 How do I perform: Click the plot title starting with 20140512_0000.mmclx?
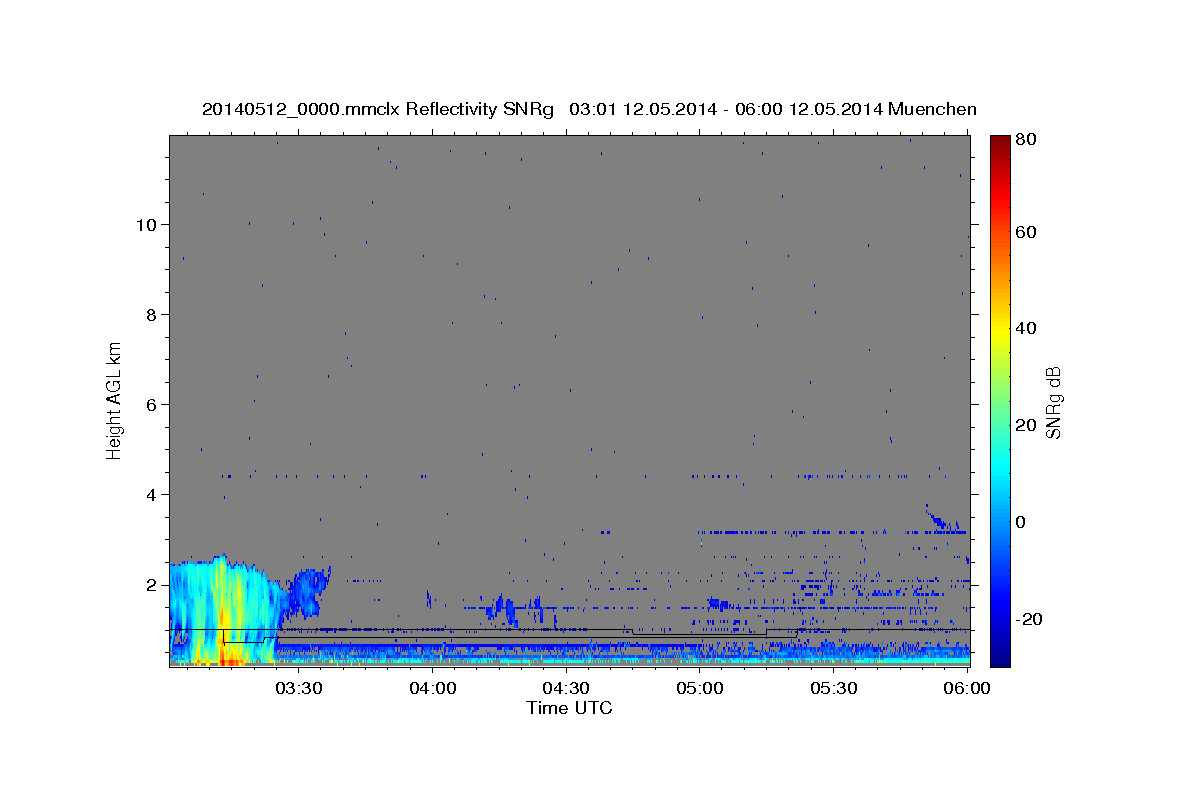pos(589,109)
